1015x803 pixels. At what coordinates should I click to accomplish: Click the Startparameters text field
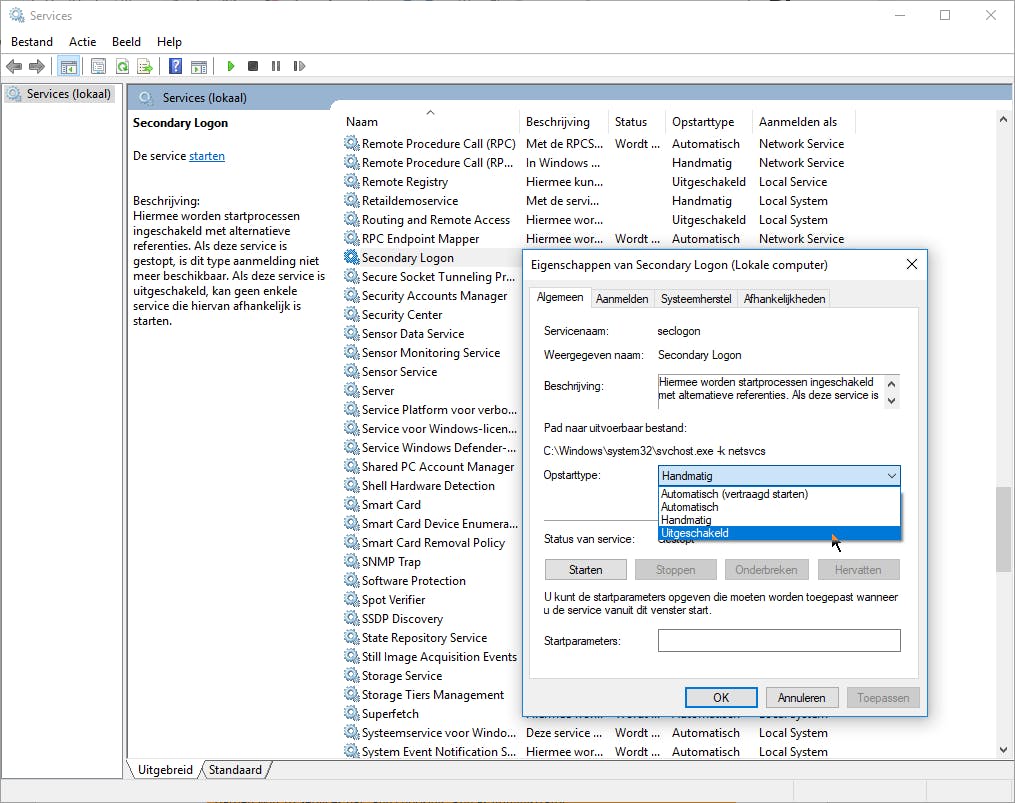(x=778, y=640)
